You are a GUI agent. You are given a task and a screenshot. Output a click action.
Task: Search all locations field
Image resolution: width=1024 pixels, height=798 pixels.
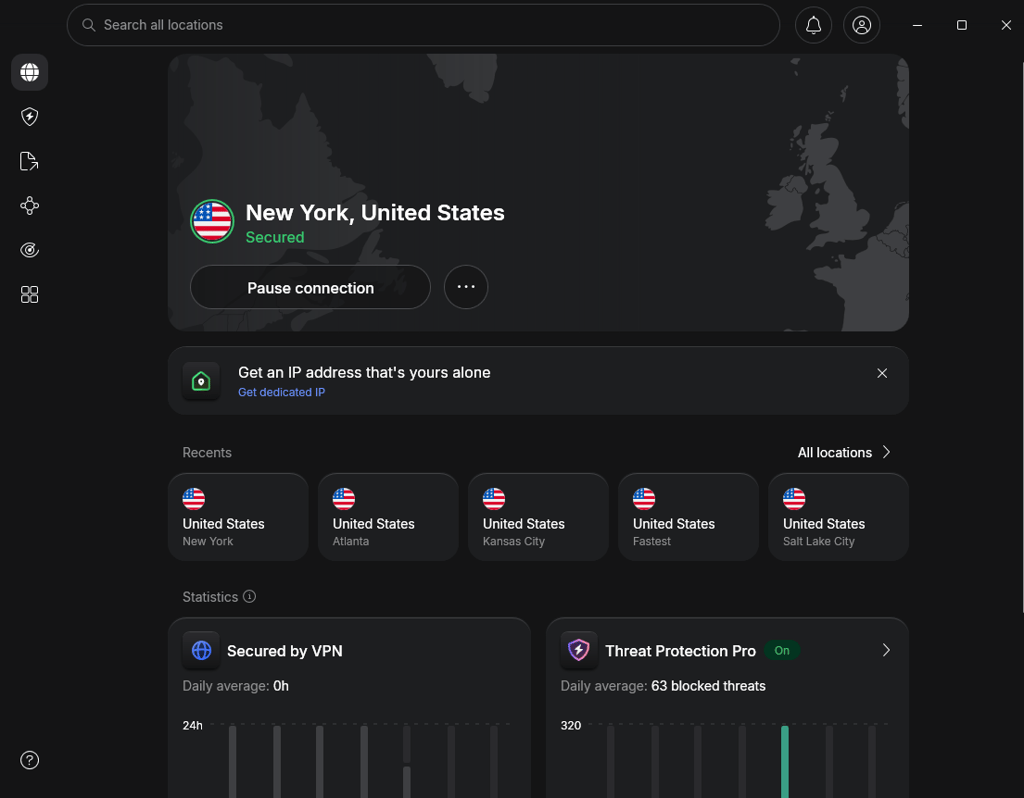(423, 25)
